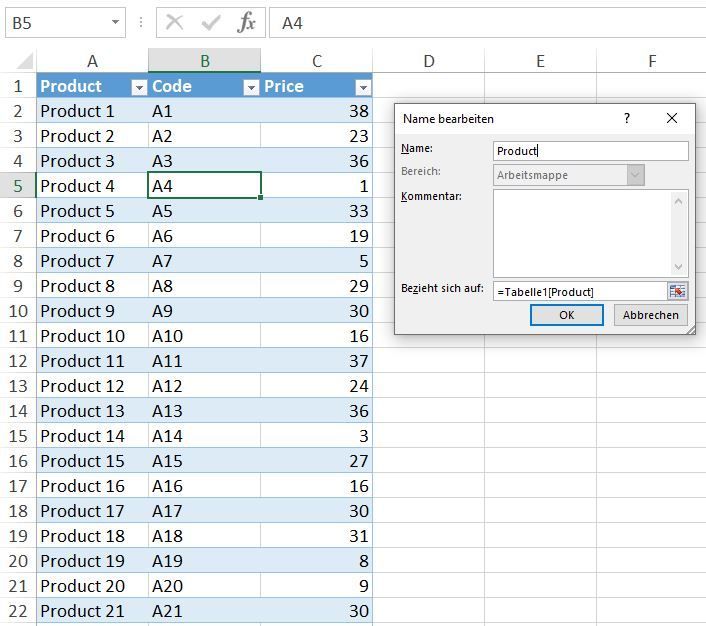Click price cell '5' for Product 7
Image resolution: width=706 pixels, height=626 pixels.
click(317, 261)
